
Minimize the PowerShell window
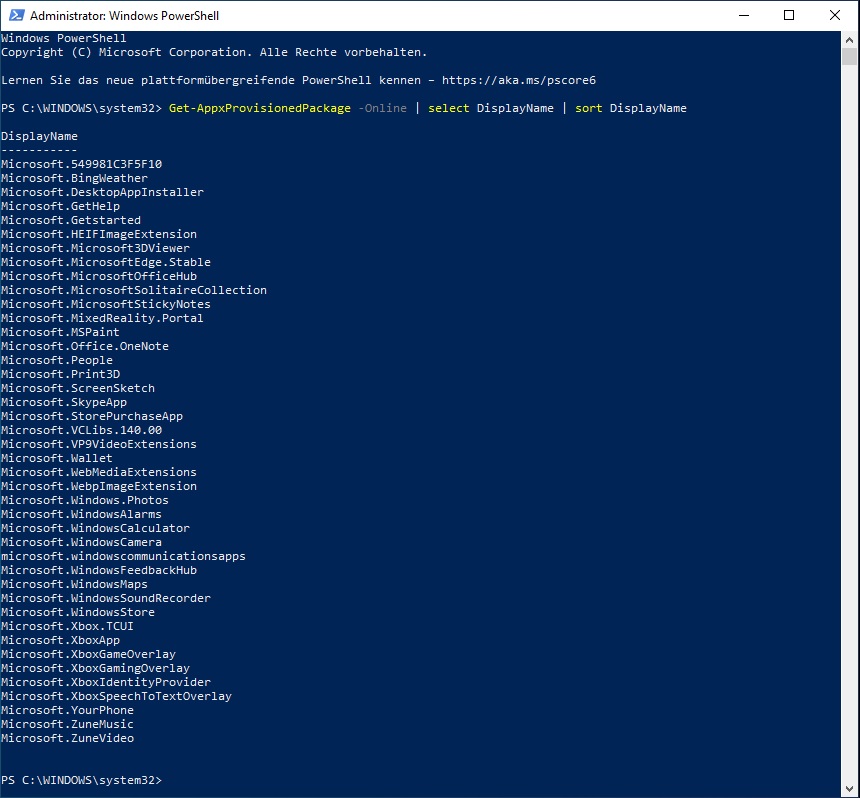click(744, 15)
